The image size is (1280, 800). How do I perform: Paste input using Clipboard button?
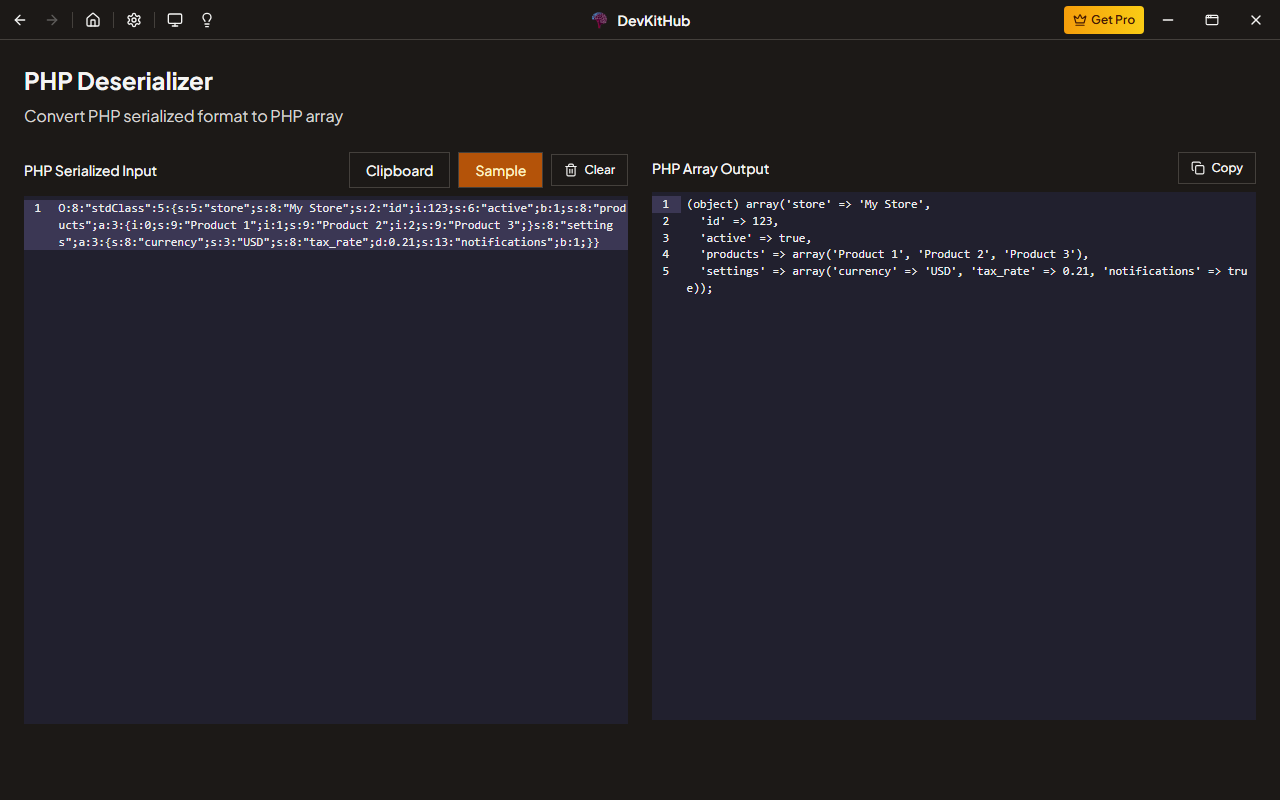(x=399, y=170)
